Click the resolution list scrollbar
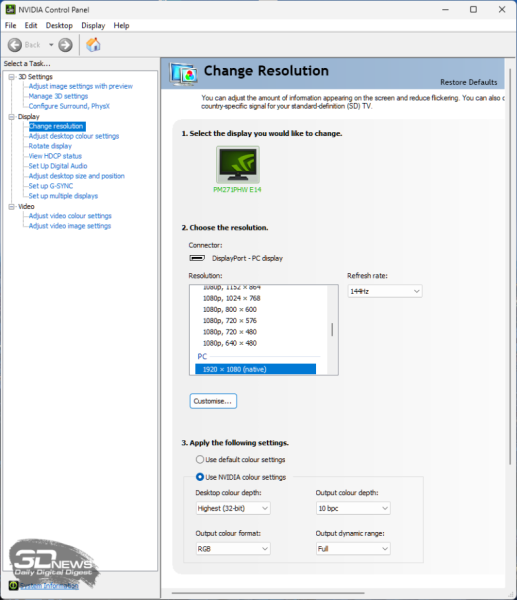The height and width of the screenshot is (600, 517). (332, 329)
